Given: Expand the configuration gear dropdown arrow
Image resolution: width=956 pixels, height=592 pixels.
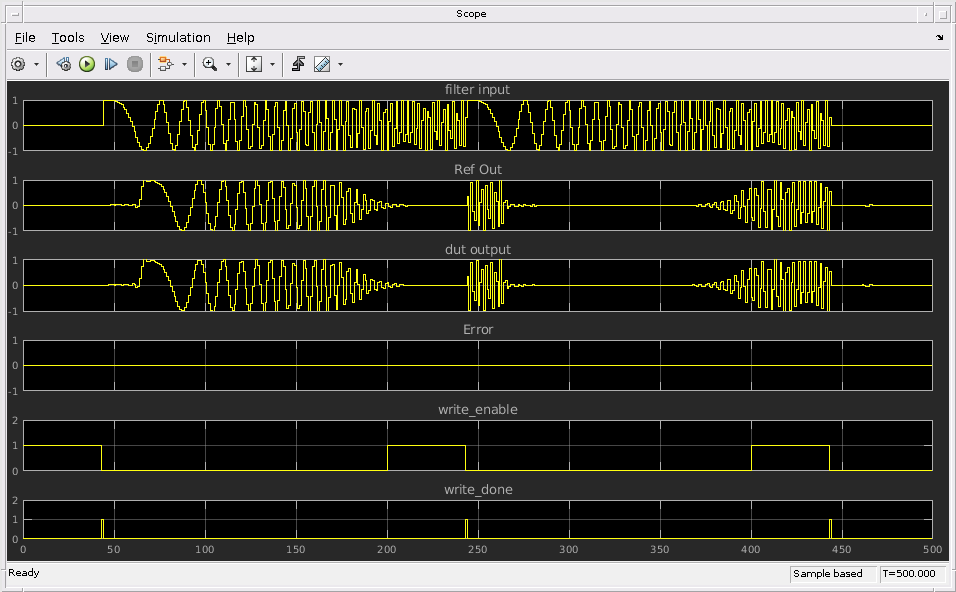Looking at the screenshot, I should pyautogui.click(x=37, y=64).
